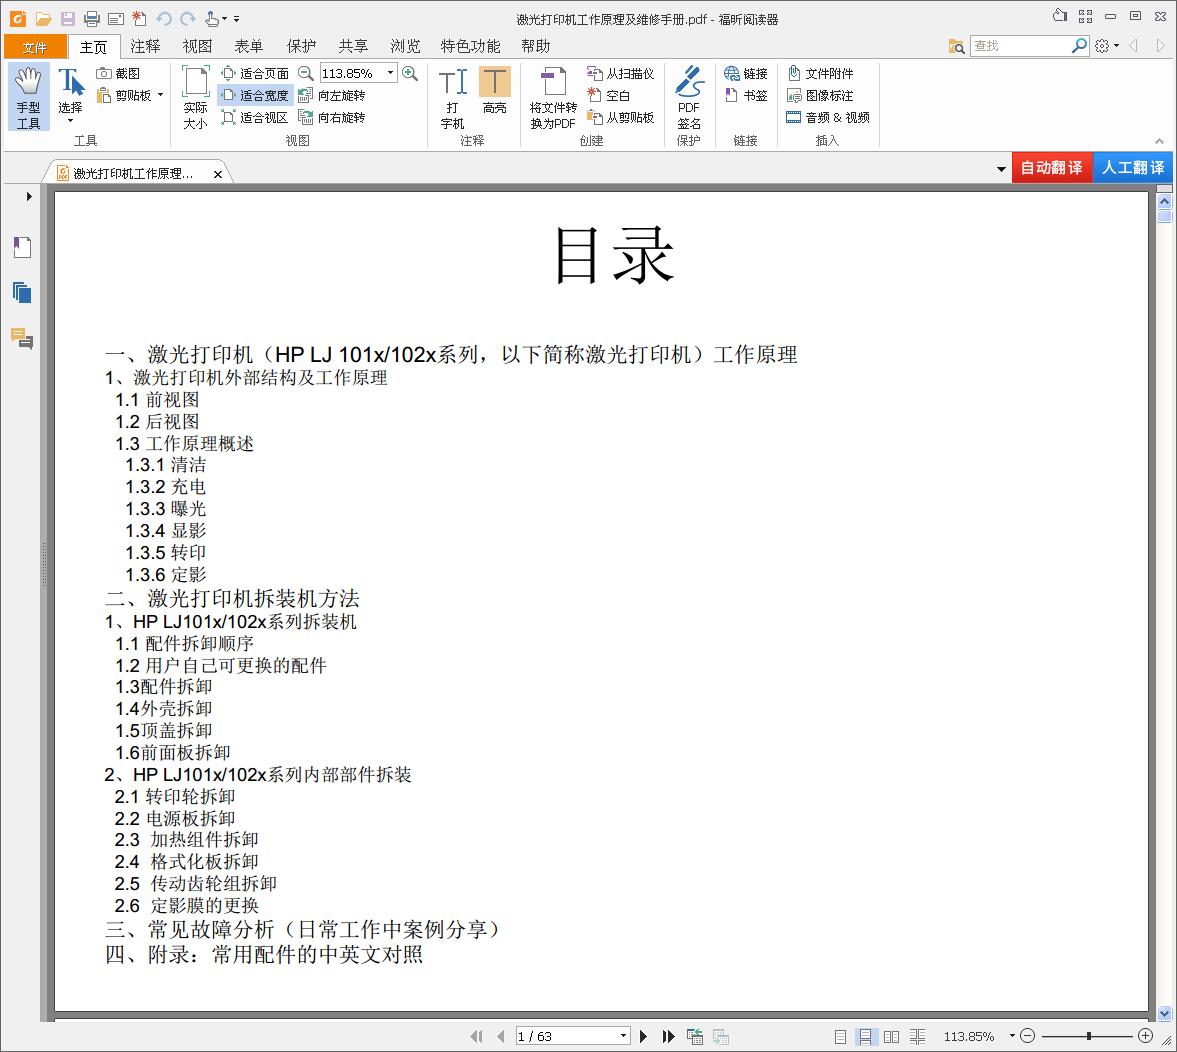Switch to the Protect (保护) ribbon tab
Image resolution: width=1177 pixels, height=1052 pixels.
click(301, 47)
